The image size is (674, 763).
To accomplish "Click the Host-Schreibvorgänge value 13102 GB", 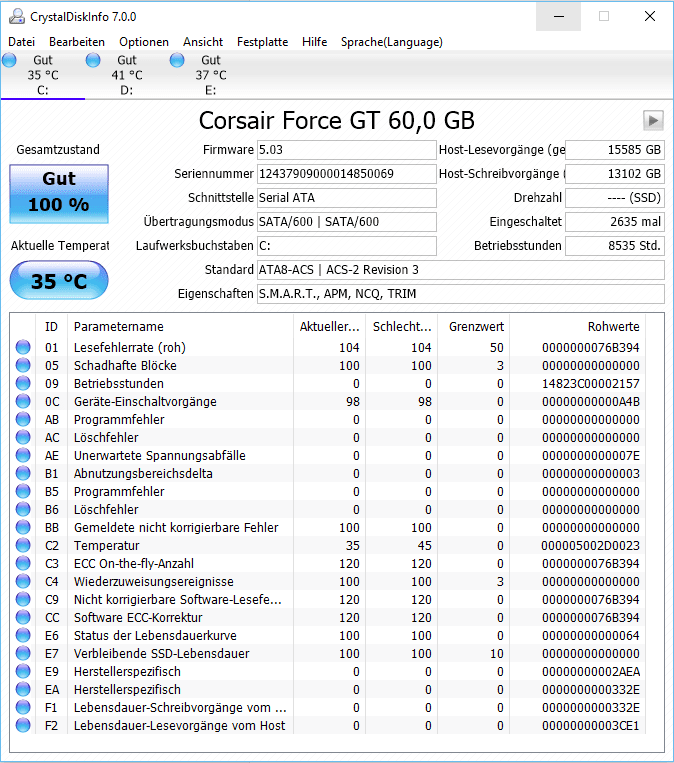I will 615,174.
